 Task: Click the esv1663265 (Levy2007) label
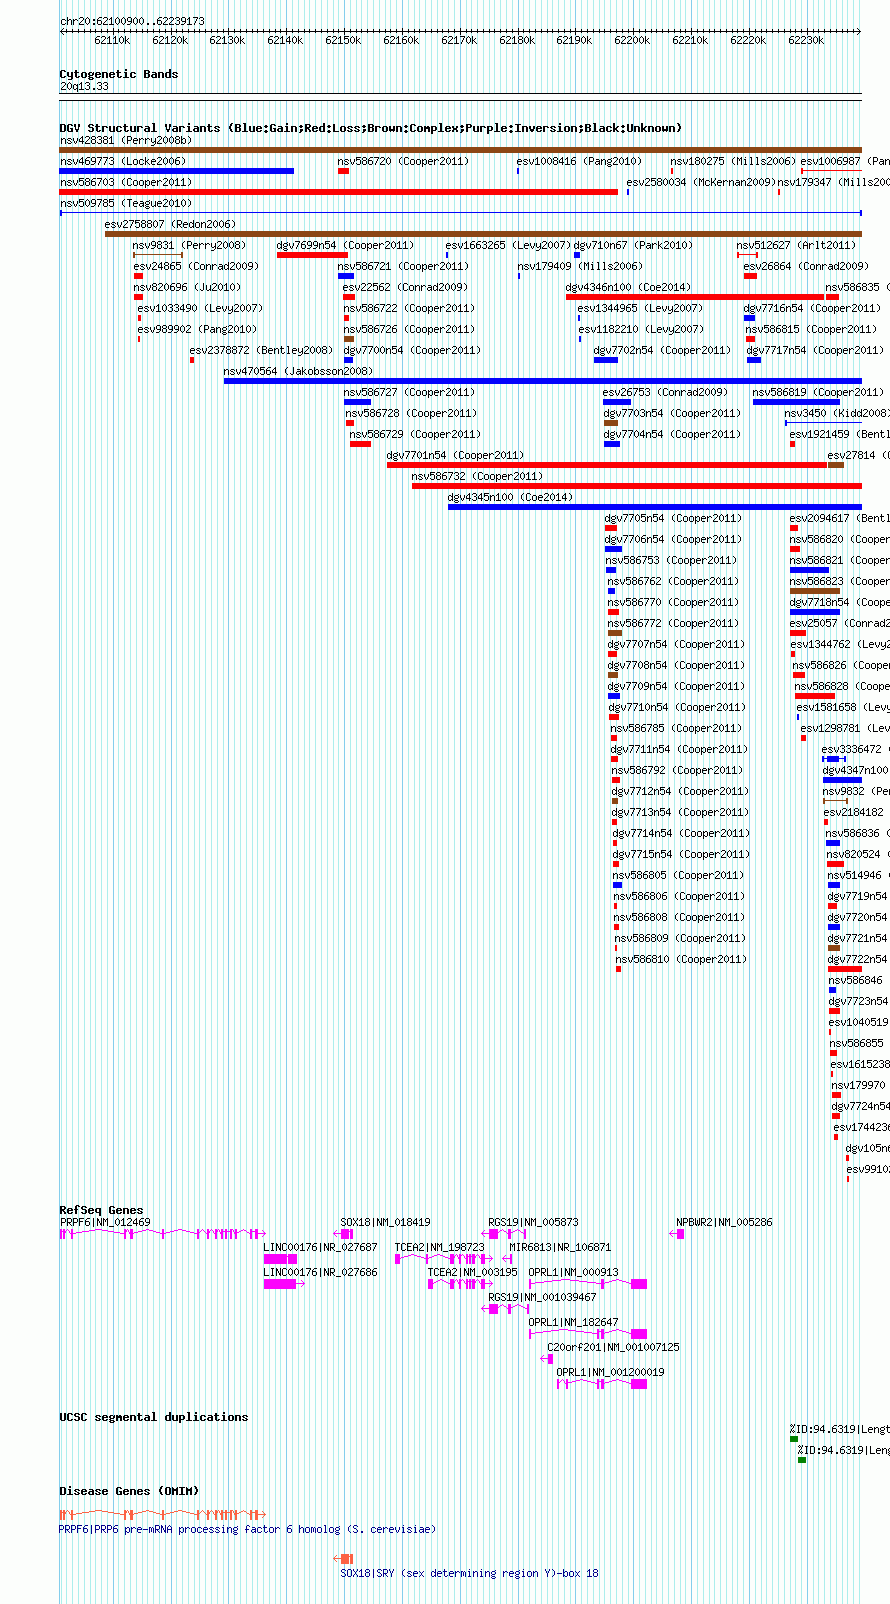point(508,245)
